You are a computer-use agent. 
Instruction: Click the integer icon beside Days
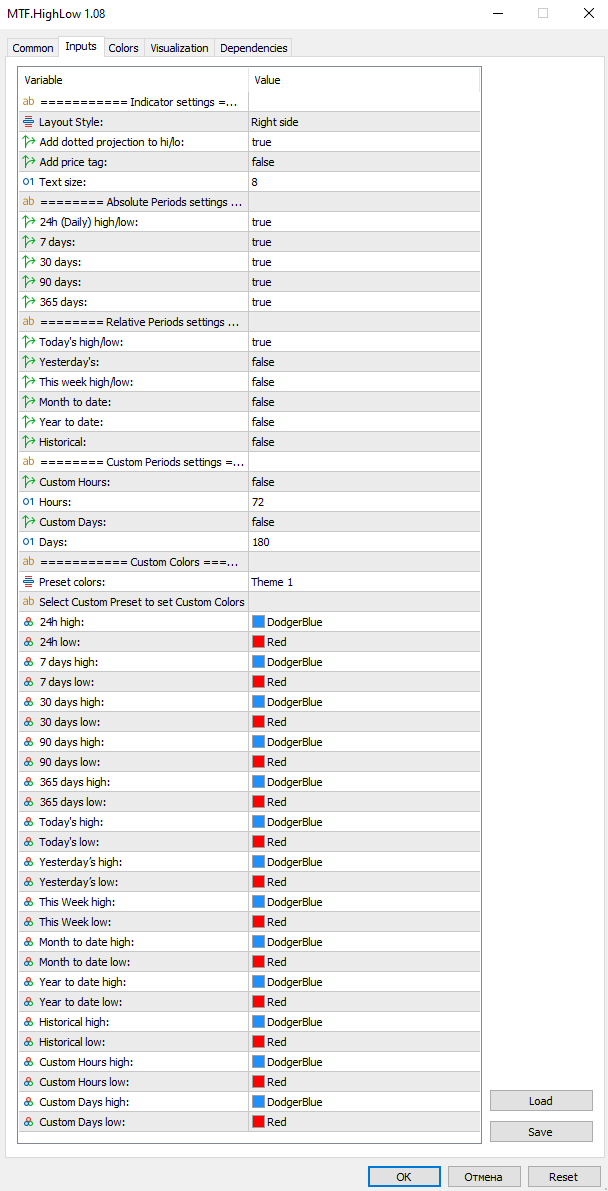pyautogui.click(x=28, y=542)
